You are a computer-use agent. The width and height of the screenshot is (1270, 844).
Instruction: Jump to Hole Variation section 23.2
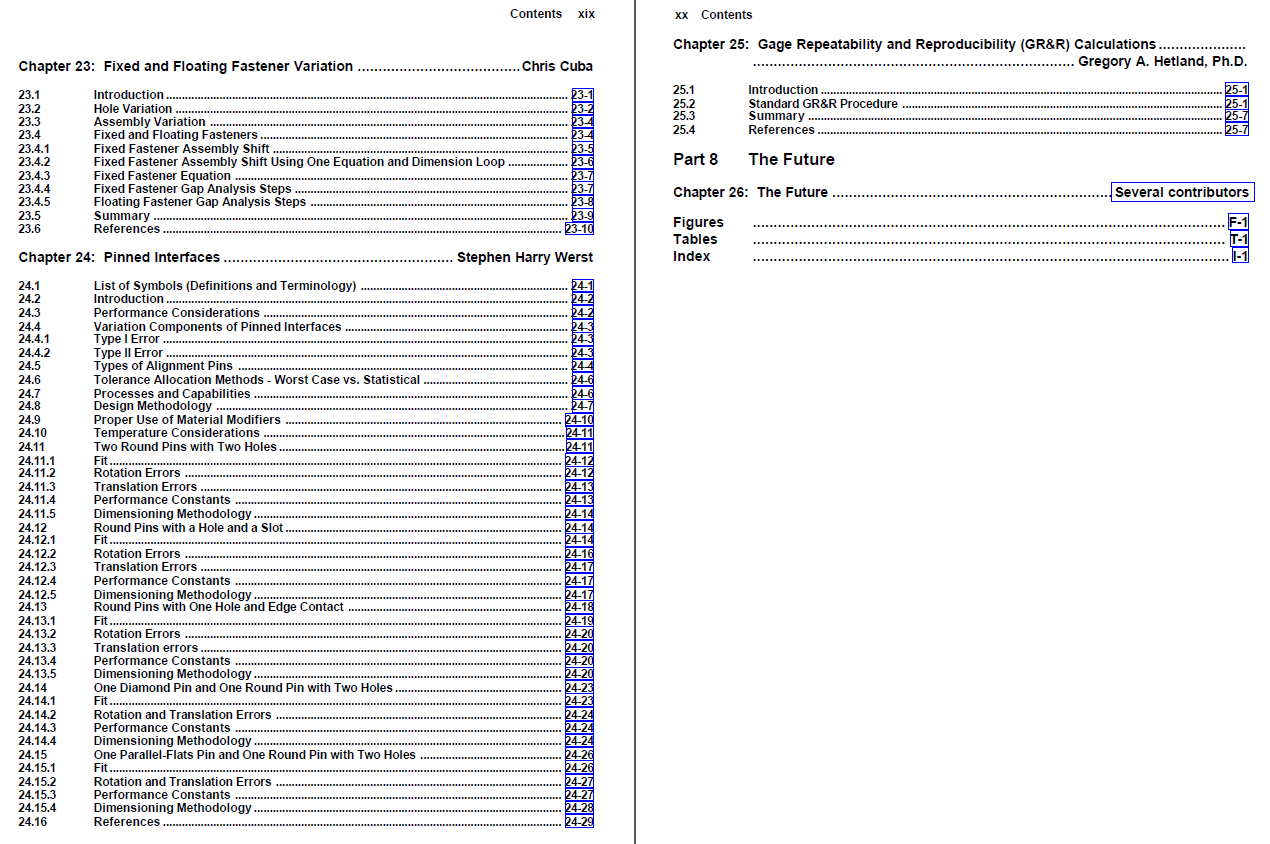click(583, 108)
